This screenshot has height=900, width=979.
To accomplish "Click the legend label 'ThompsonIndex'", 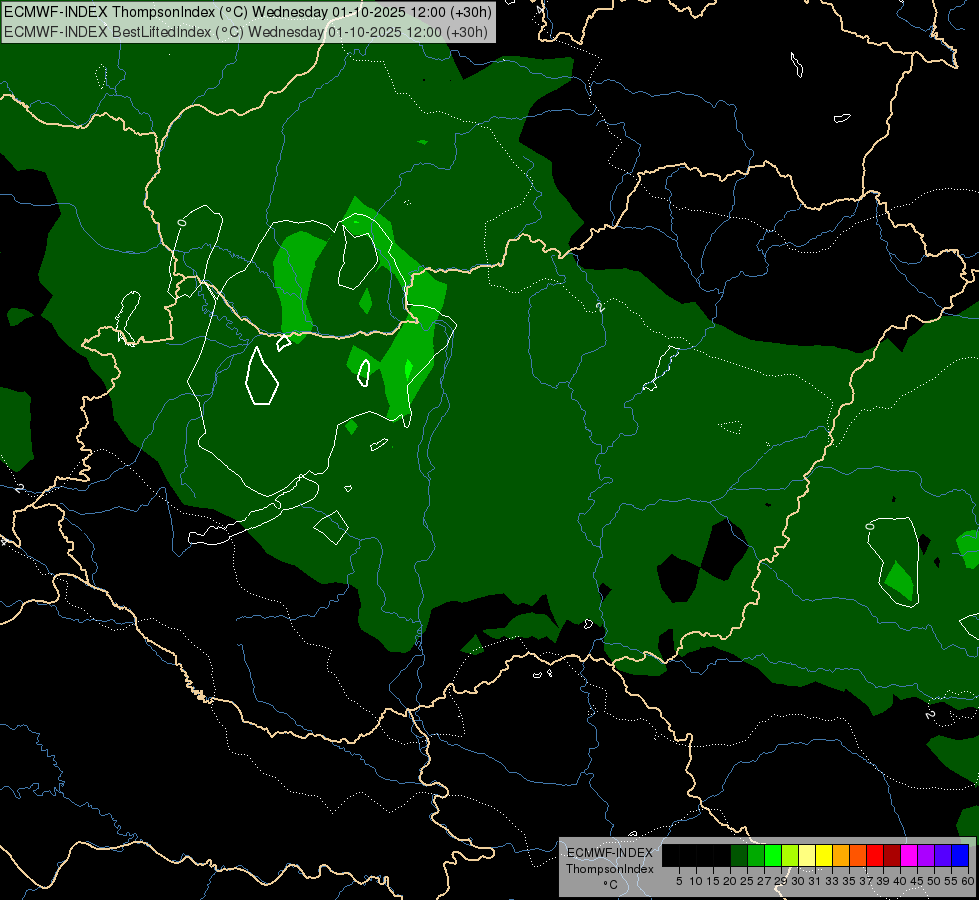I will click(609, 869).
